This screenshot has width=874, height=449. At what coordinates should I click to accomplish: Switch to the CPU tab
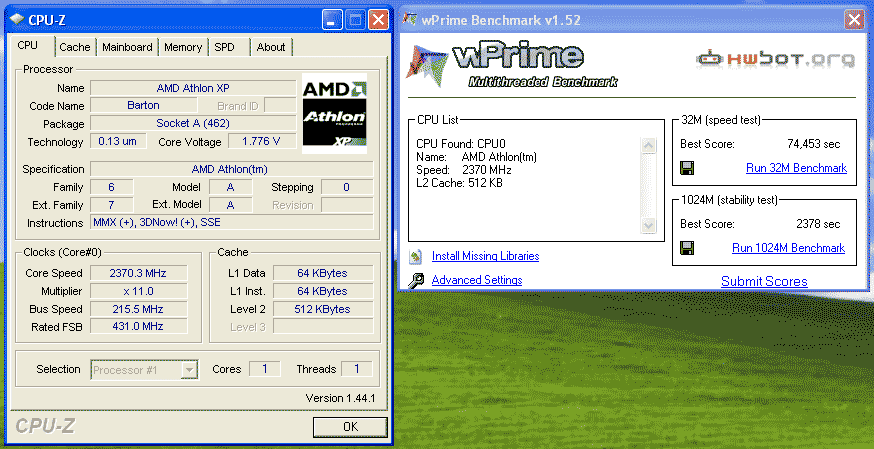[x=28, y=46]
